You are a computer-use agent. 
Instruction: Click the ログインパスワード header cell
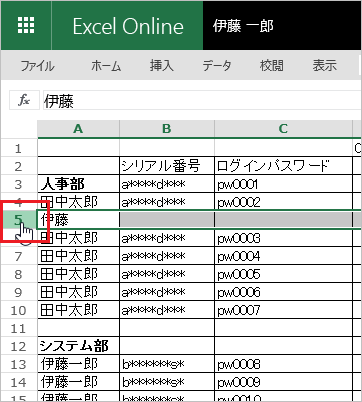[x=283, y=166]
